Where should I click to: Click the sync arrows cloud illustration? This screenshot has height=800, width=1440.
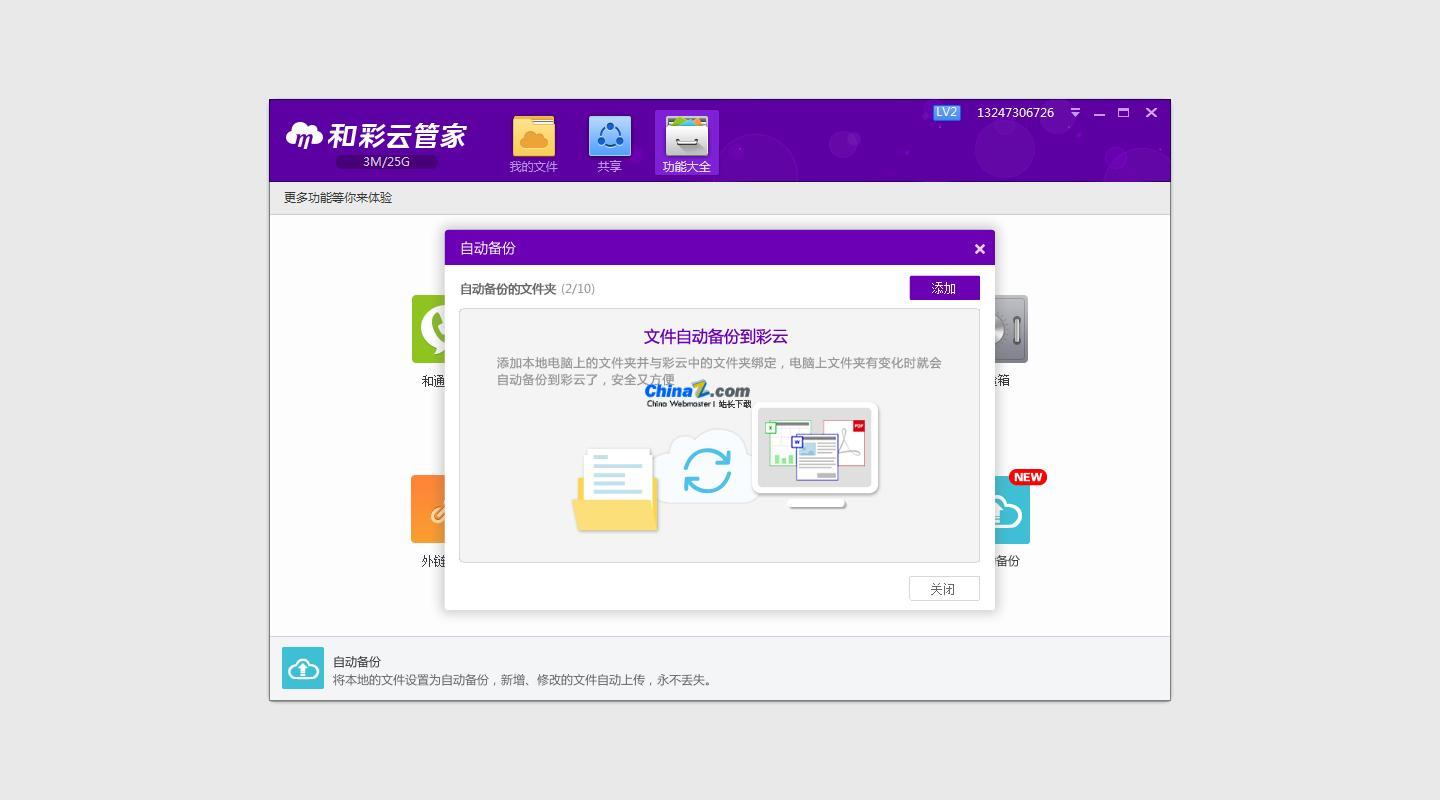pos(706,468)
